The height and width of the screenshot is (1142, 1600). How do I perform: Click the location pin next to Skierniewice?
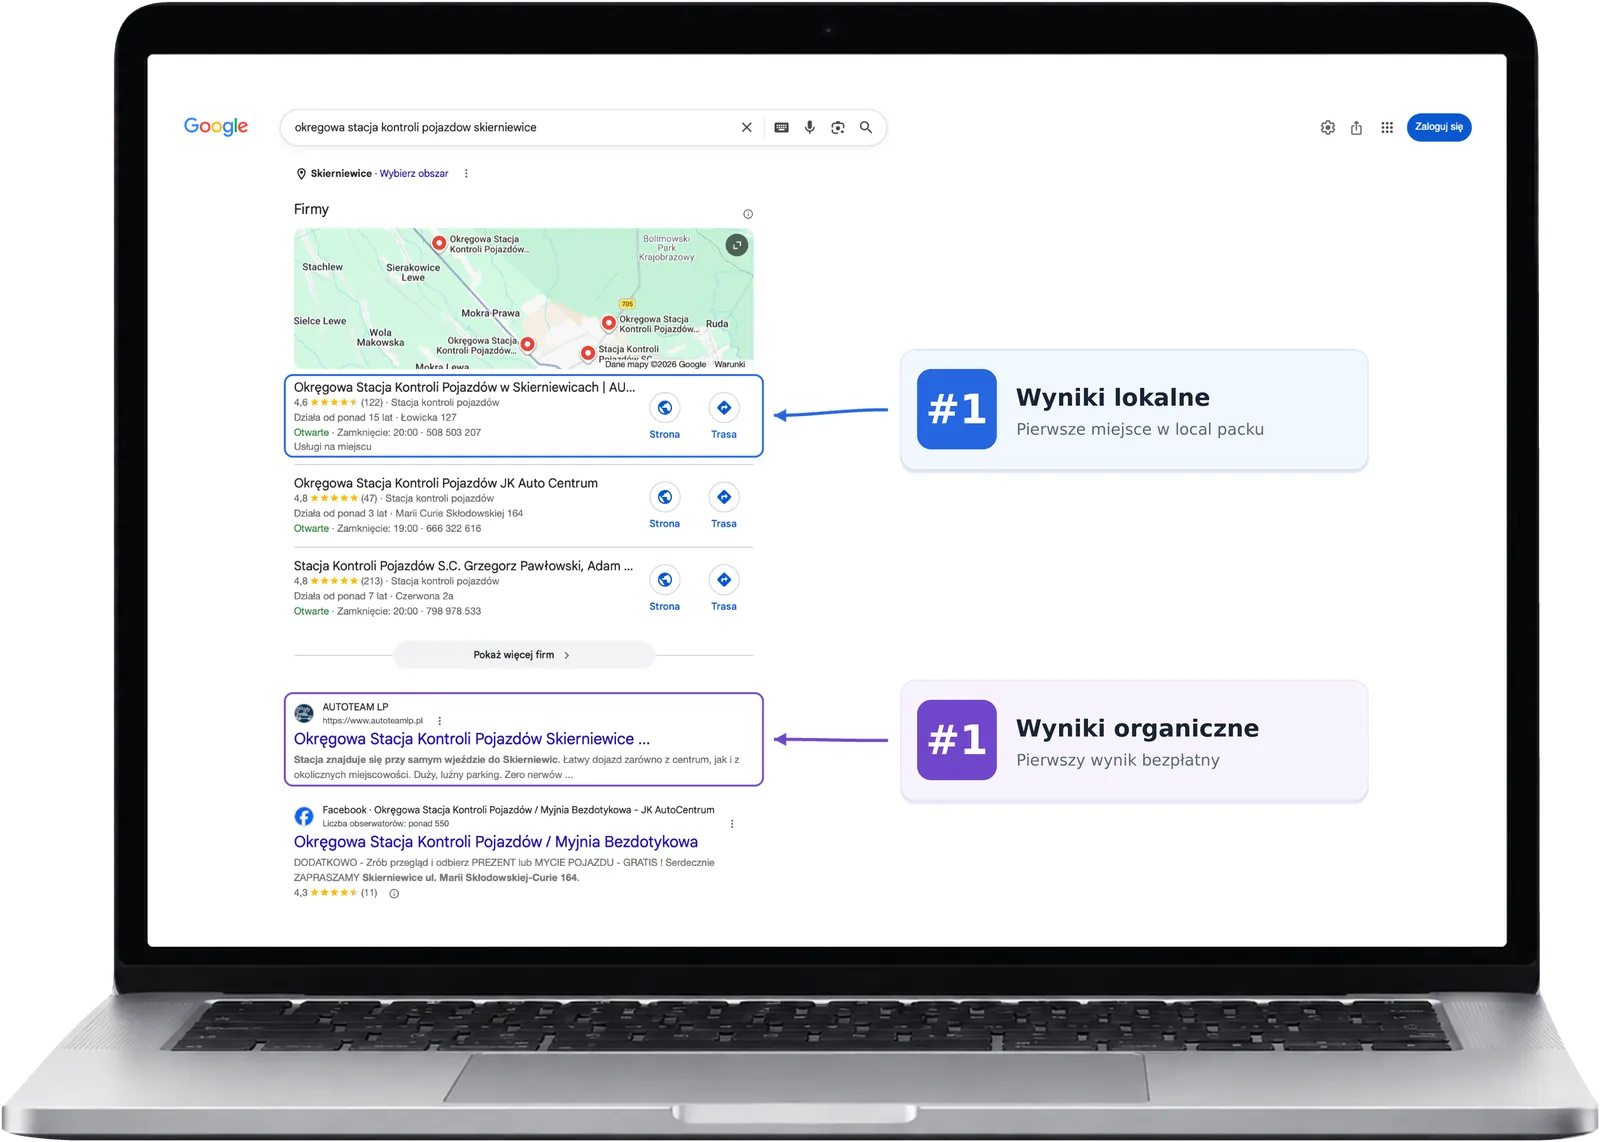pyautogui.click(x=301, y=174)
